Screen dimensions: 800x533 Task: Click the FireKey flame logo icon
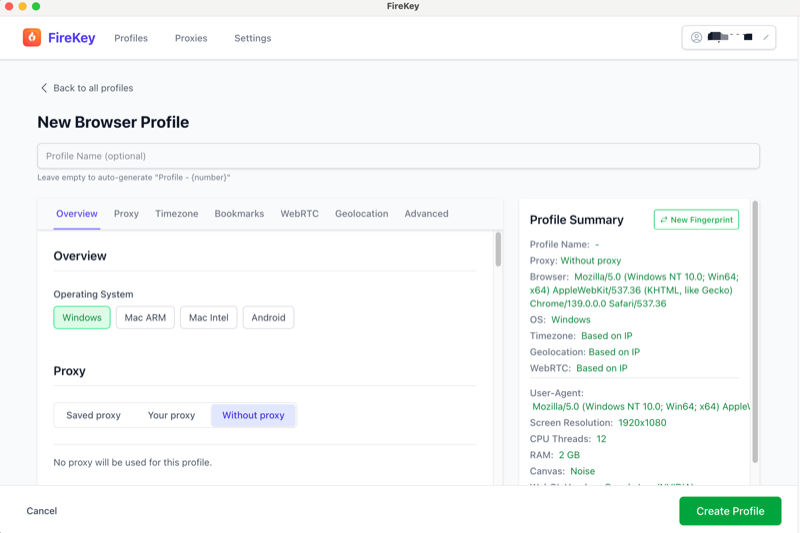click(x=32, y=38)
